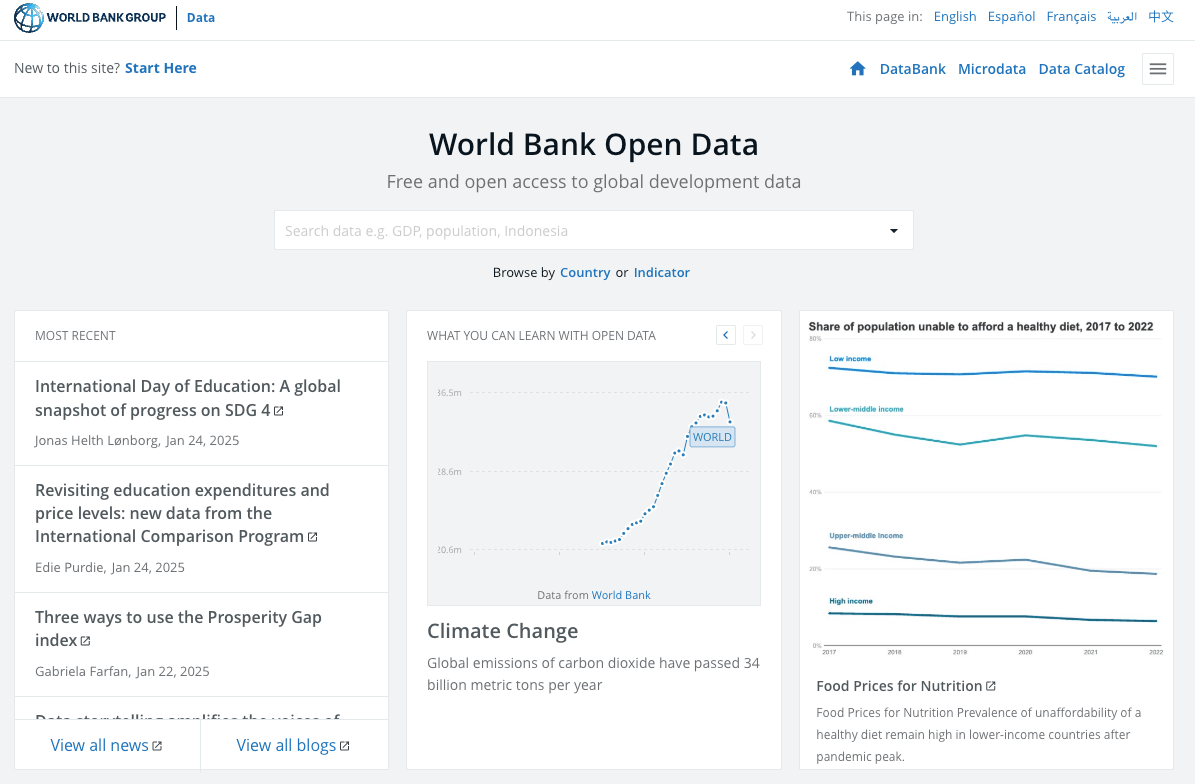The height and width of the screenshot is (784, 1195).
Task: Browse by Indicator link
Action: (x=662, y=272)
